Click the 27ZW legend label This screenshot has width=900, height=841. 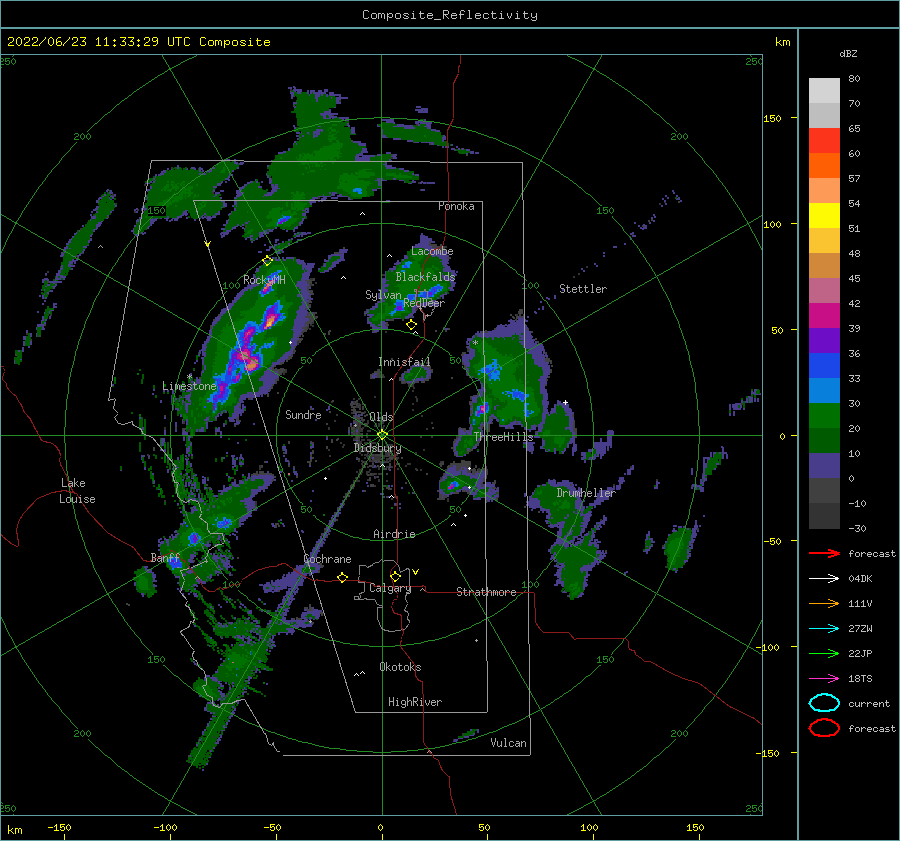point(860,629)
